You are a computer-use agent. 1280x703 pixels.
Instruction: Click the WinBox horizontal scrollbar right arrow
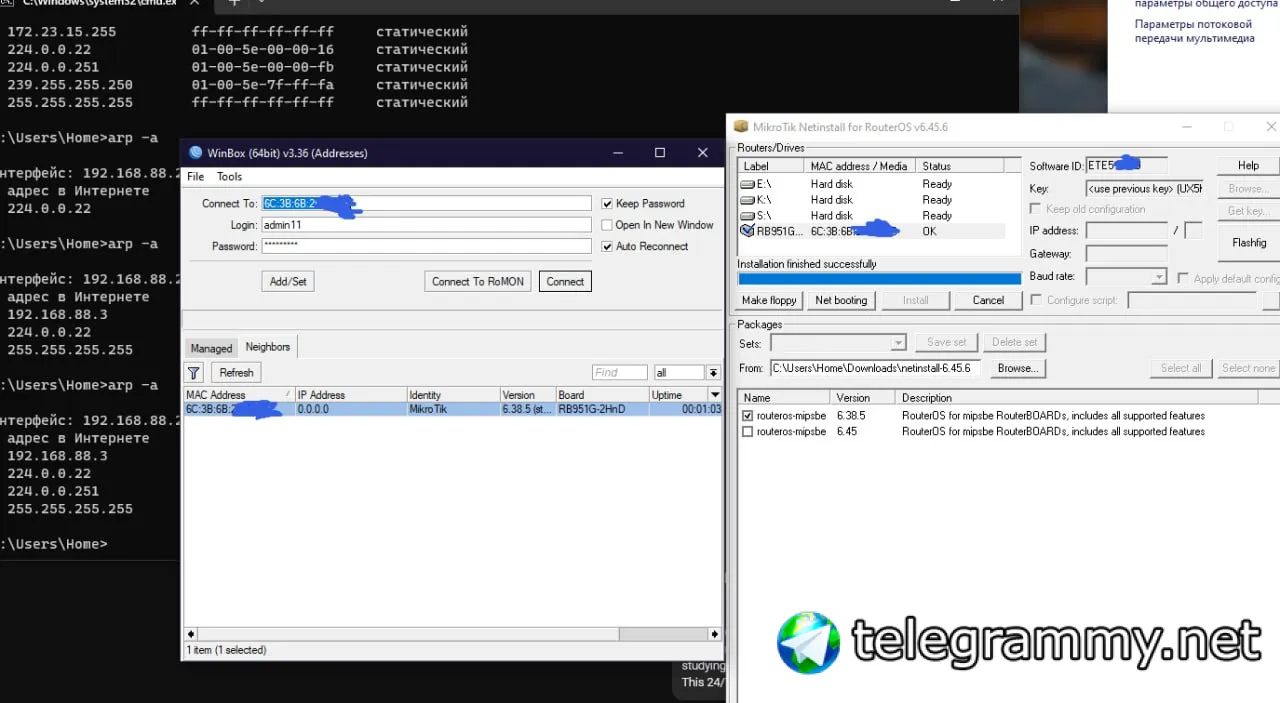pyautogui.click(x=715, y=634)
